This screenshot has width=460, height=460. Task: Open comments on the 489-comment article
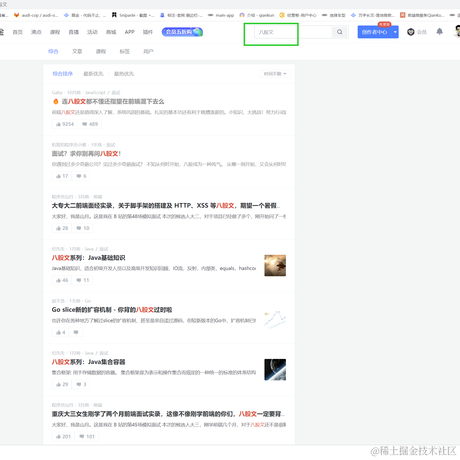(90, 124)
